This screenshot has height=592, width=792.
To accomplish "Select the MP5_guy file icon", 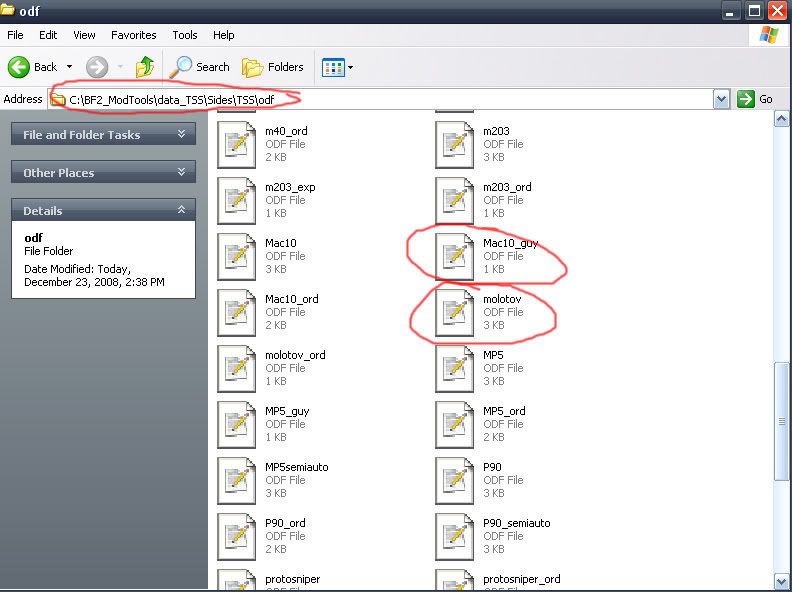I will (236, 425).
